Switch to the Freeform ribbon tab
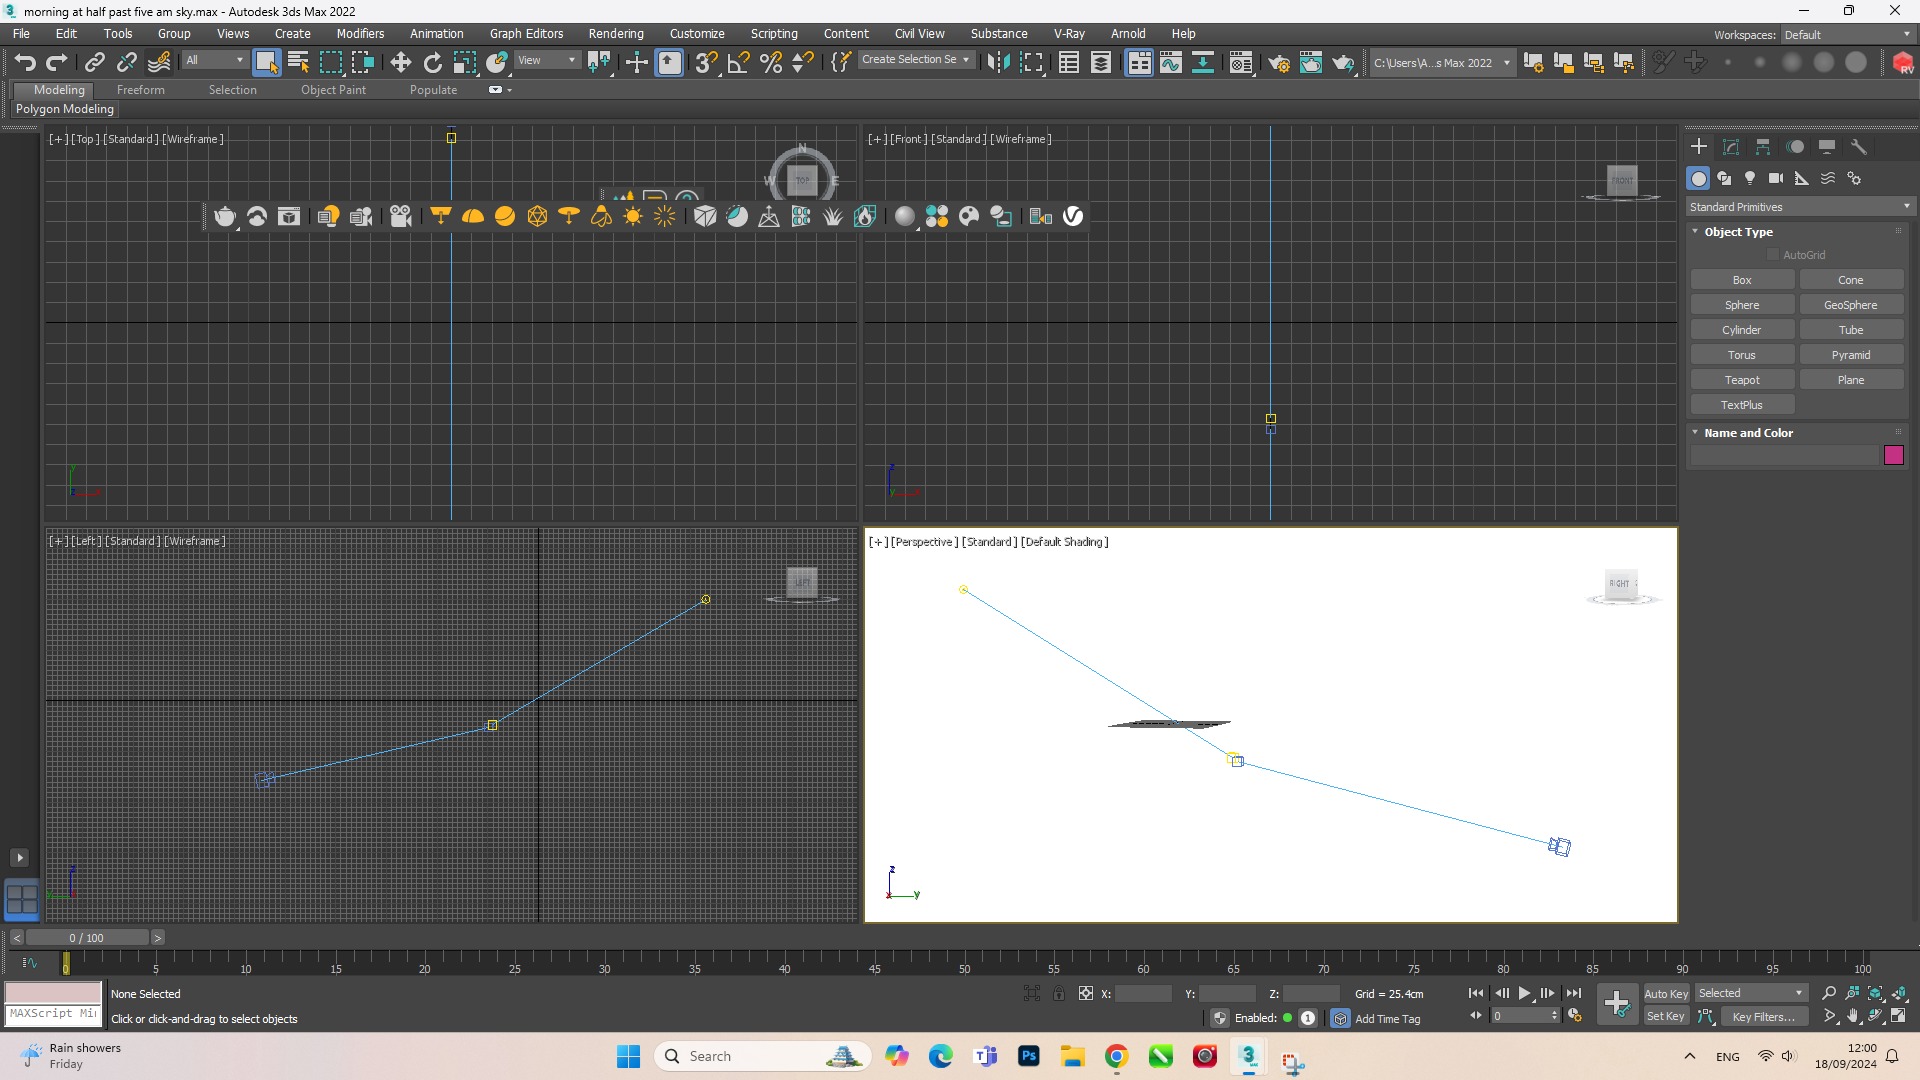 pos(140,90)
